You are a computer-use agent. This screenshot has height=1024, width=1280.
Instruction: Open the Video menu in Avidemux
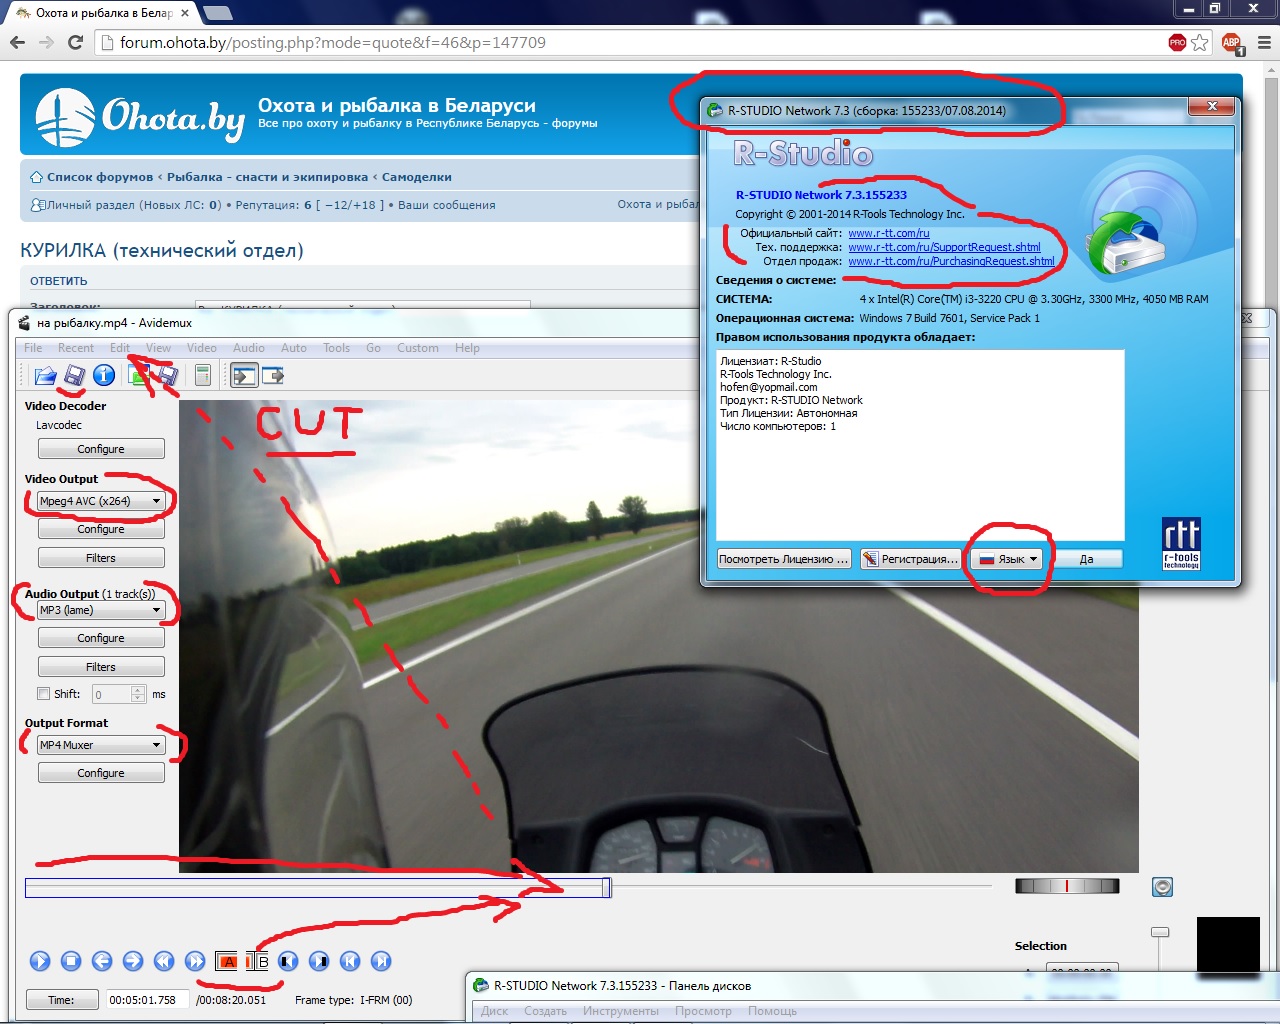coord(201,348)
